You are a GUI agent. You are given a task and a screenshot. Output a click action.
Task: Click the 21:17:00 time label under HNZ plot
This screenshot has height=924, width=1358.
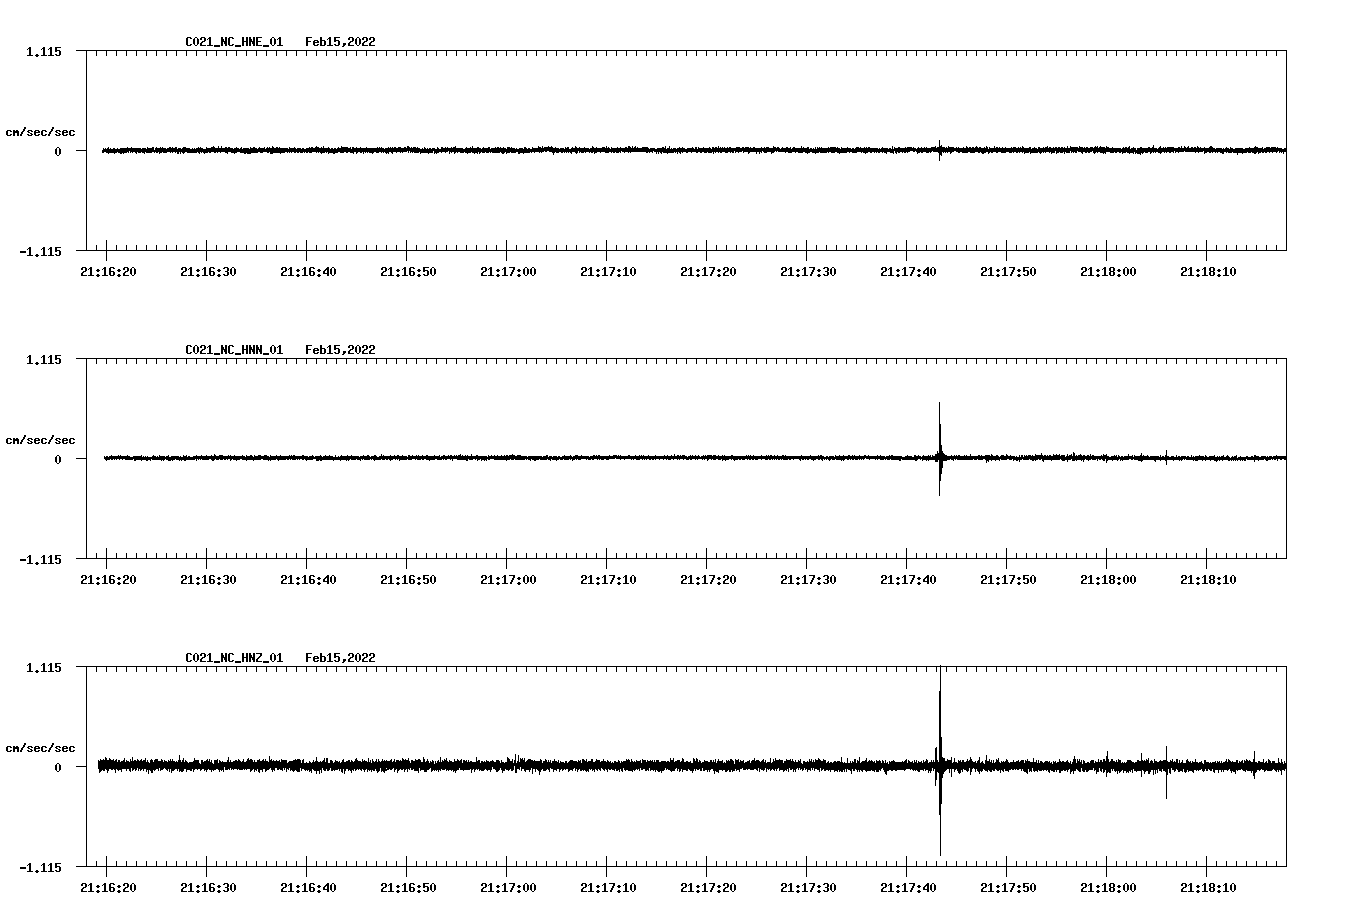[508, 888]
